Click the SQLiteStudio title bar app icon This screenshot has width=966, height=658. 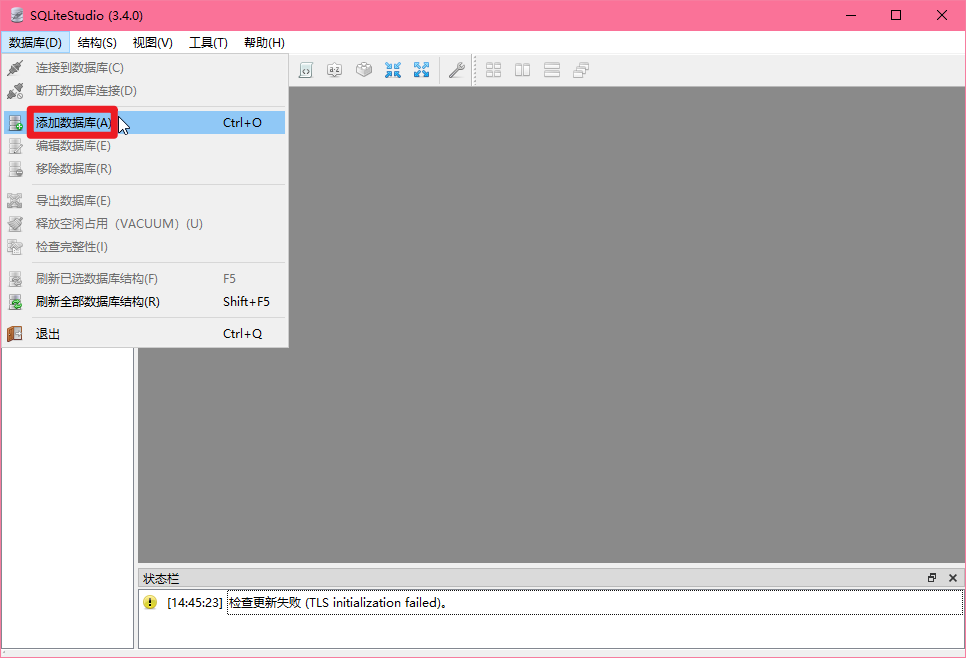17,15
